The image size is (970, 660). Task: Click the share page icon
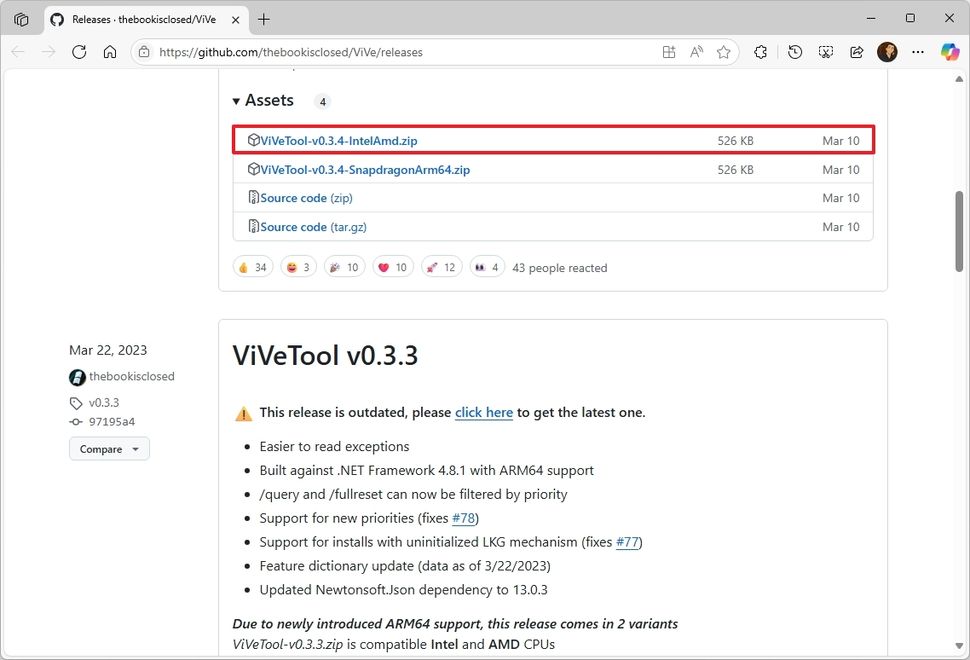(x=857, y=52)
